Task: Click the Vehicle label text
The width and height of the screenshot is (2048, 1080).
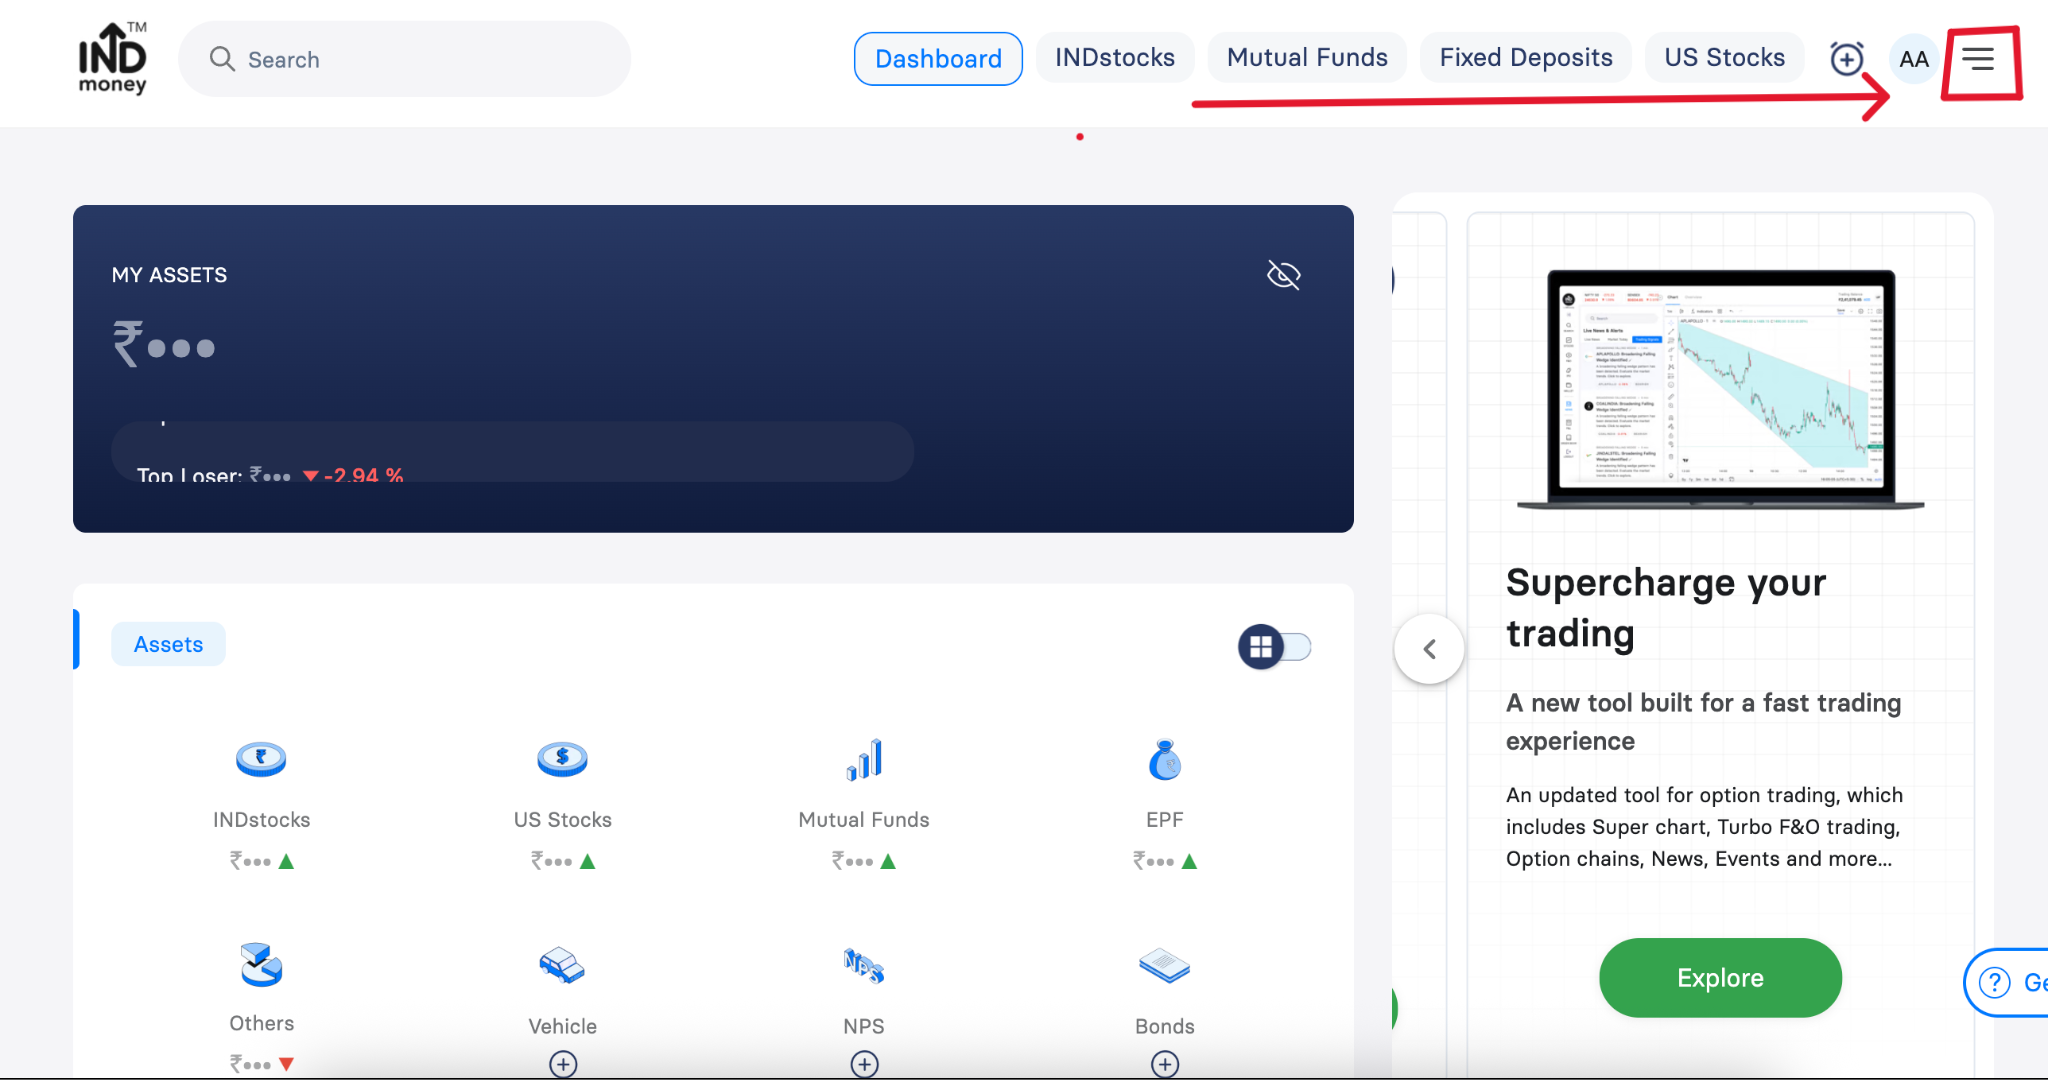Action: point(562,1026)
